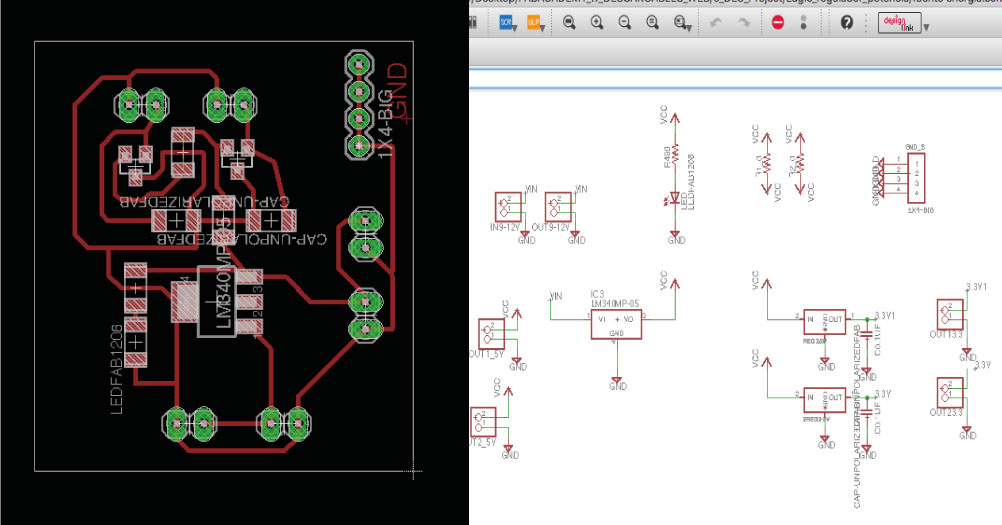Click the traffic-light go icon

pyautogui.click(x=803, y=23)
